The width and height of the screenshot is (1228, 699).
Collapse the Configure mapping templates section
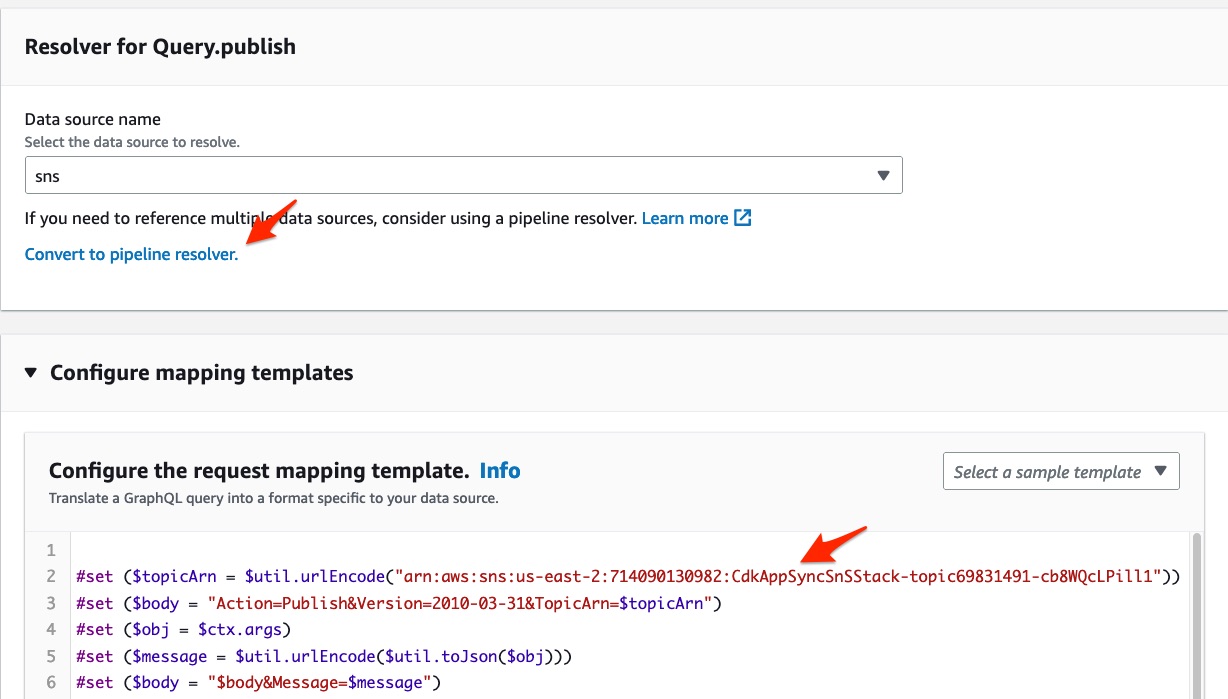[31, 373]
